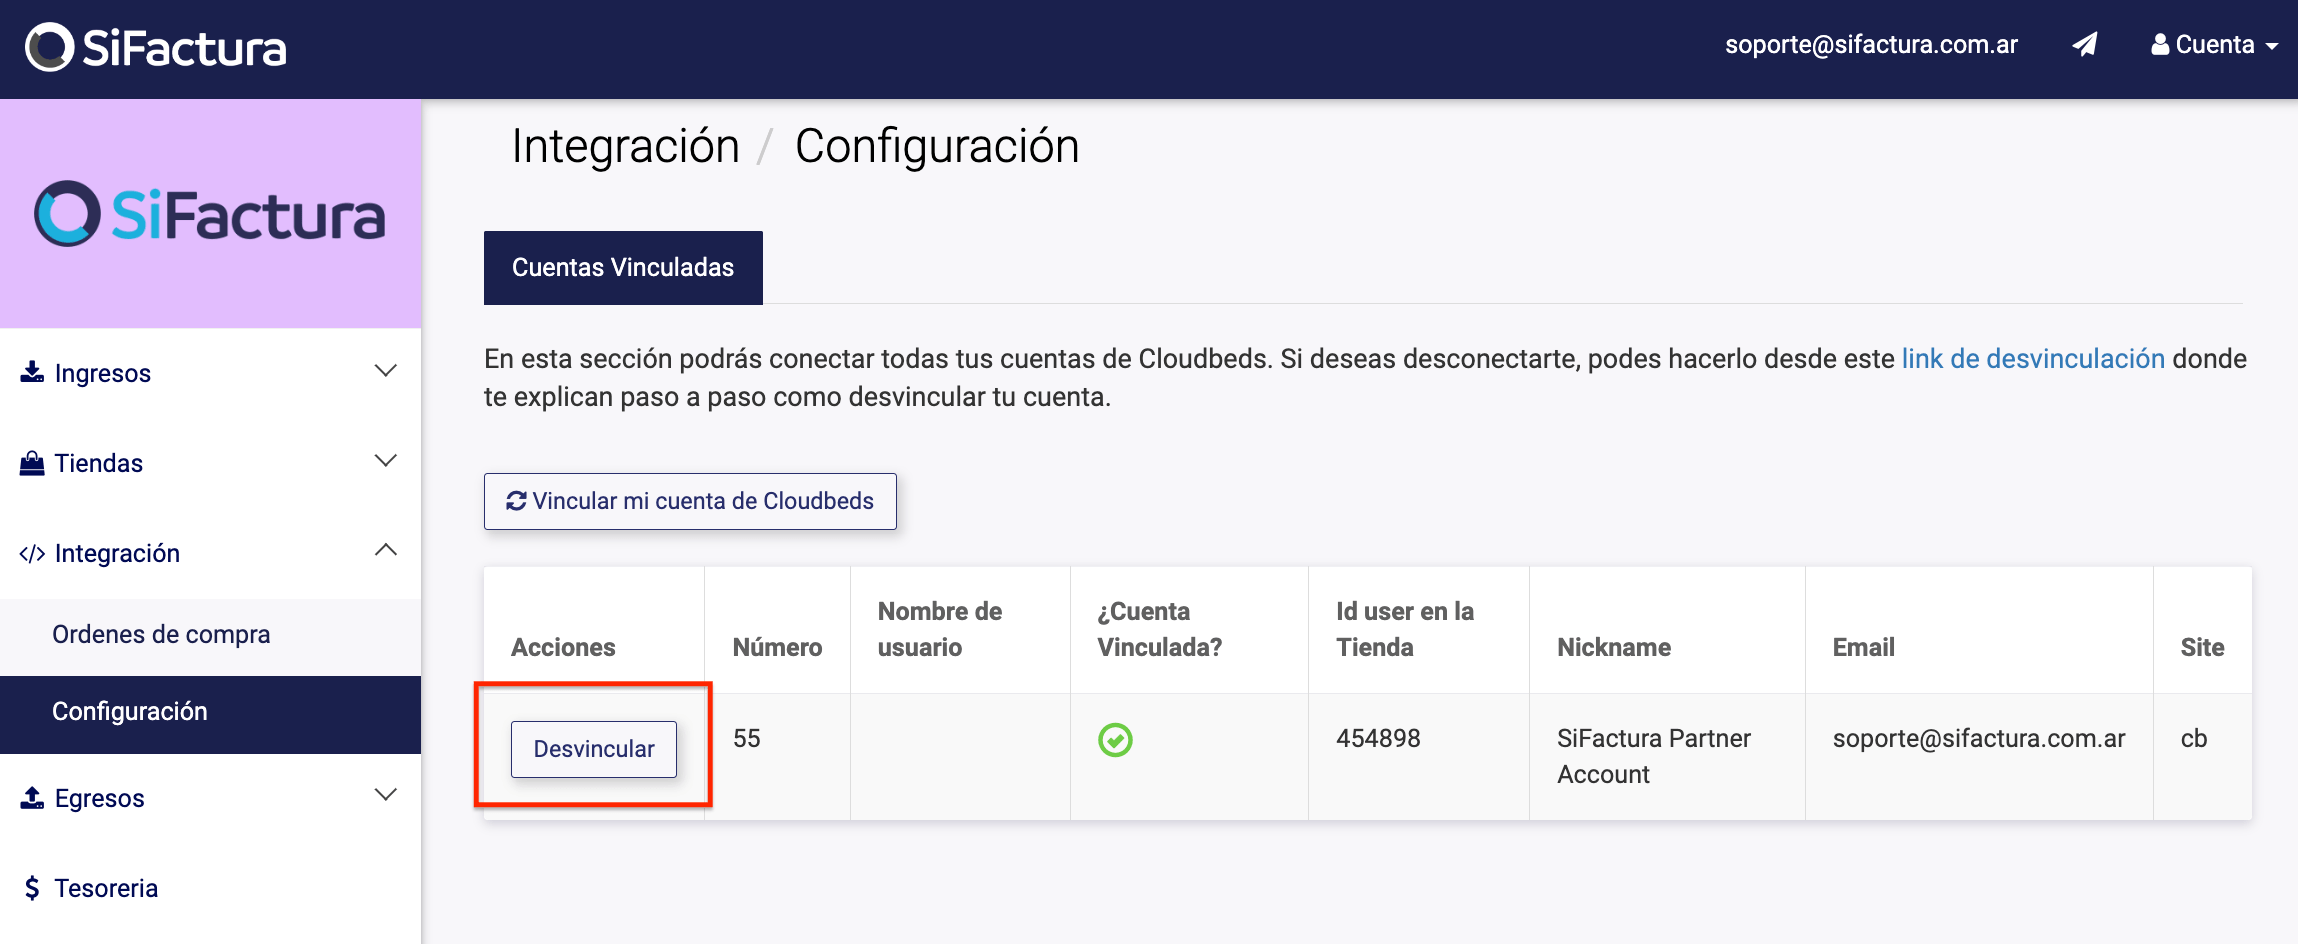Click the Tesoreria dollar sign icon
The width and height of the screenshot is (2298, 944).
(32, 888)
